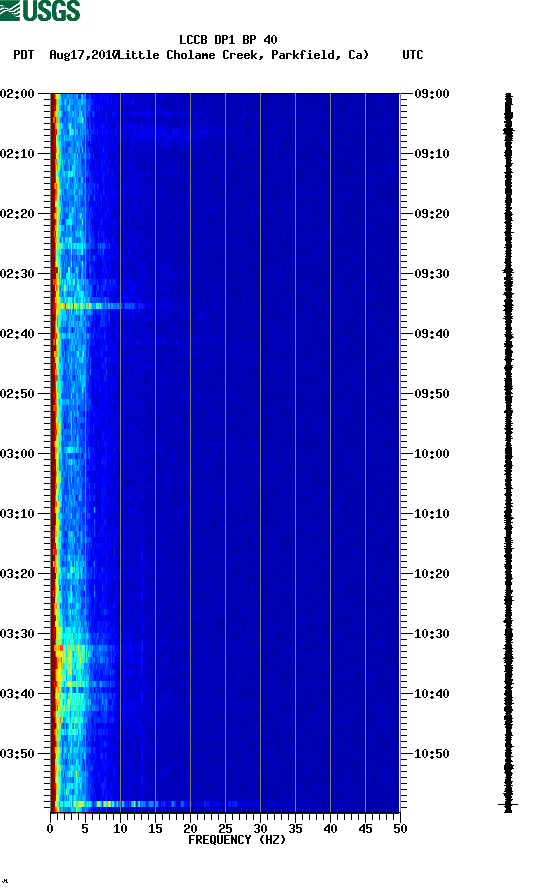This screenshot has height=892, width=552.
Task: Click the 09:20 UTC time label
Action: coord(432,213)
